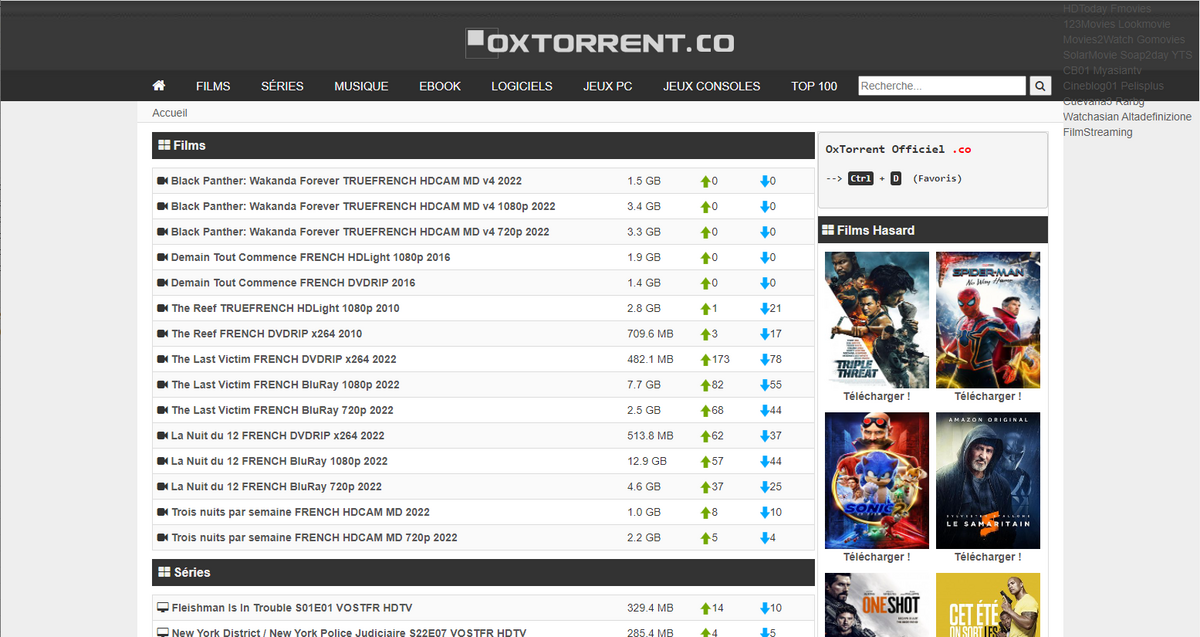Viewport: 1200px width, 637px height.
Task: Click the FilmStreaming side link
Action: (x=1098, y=132)
